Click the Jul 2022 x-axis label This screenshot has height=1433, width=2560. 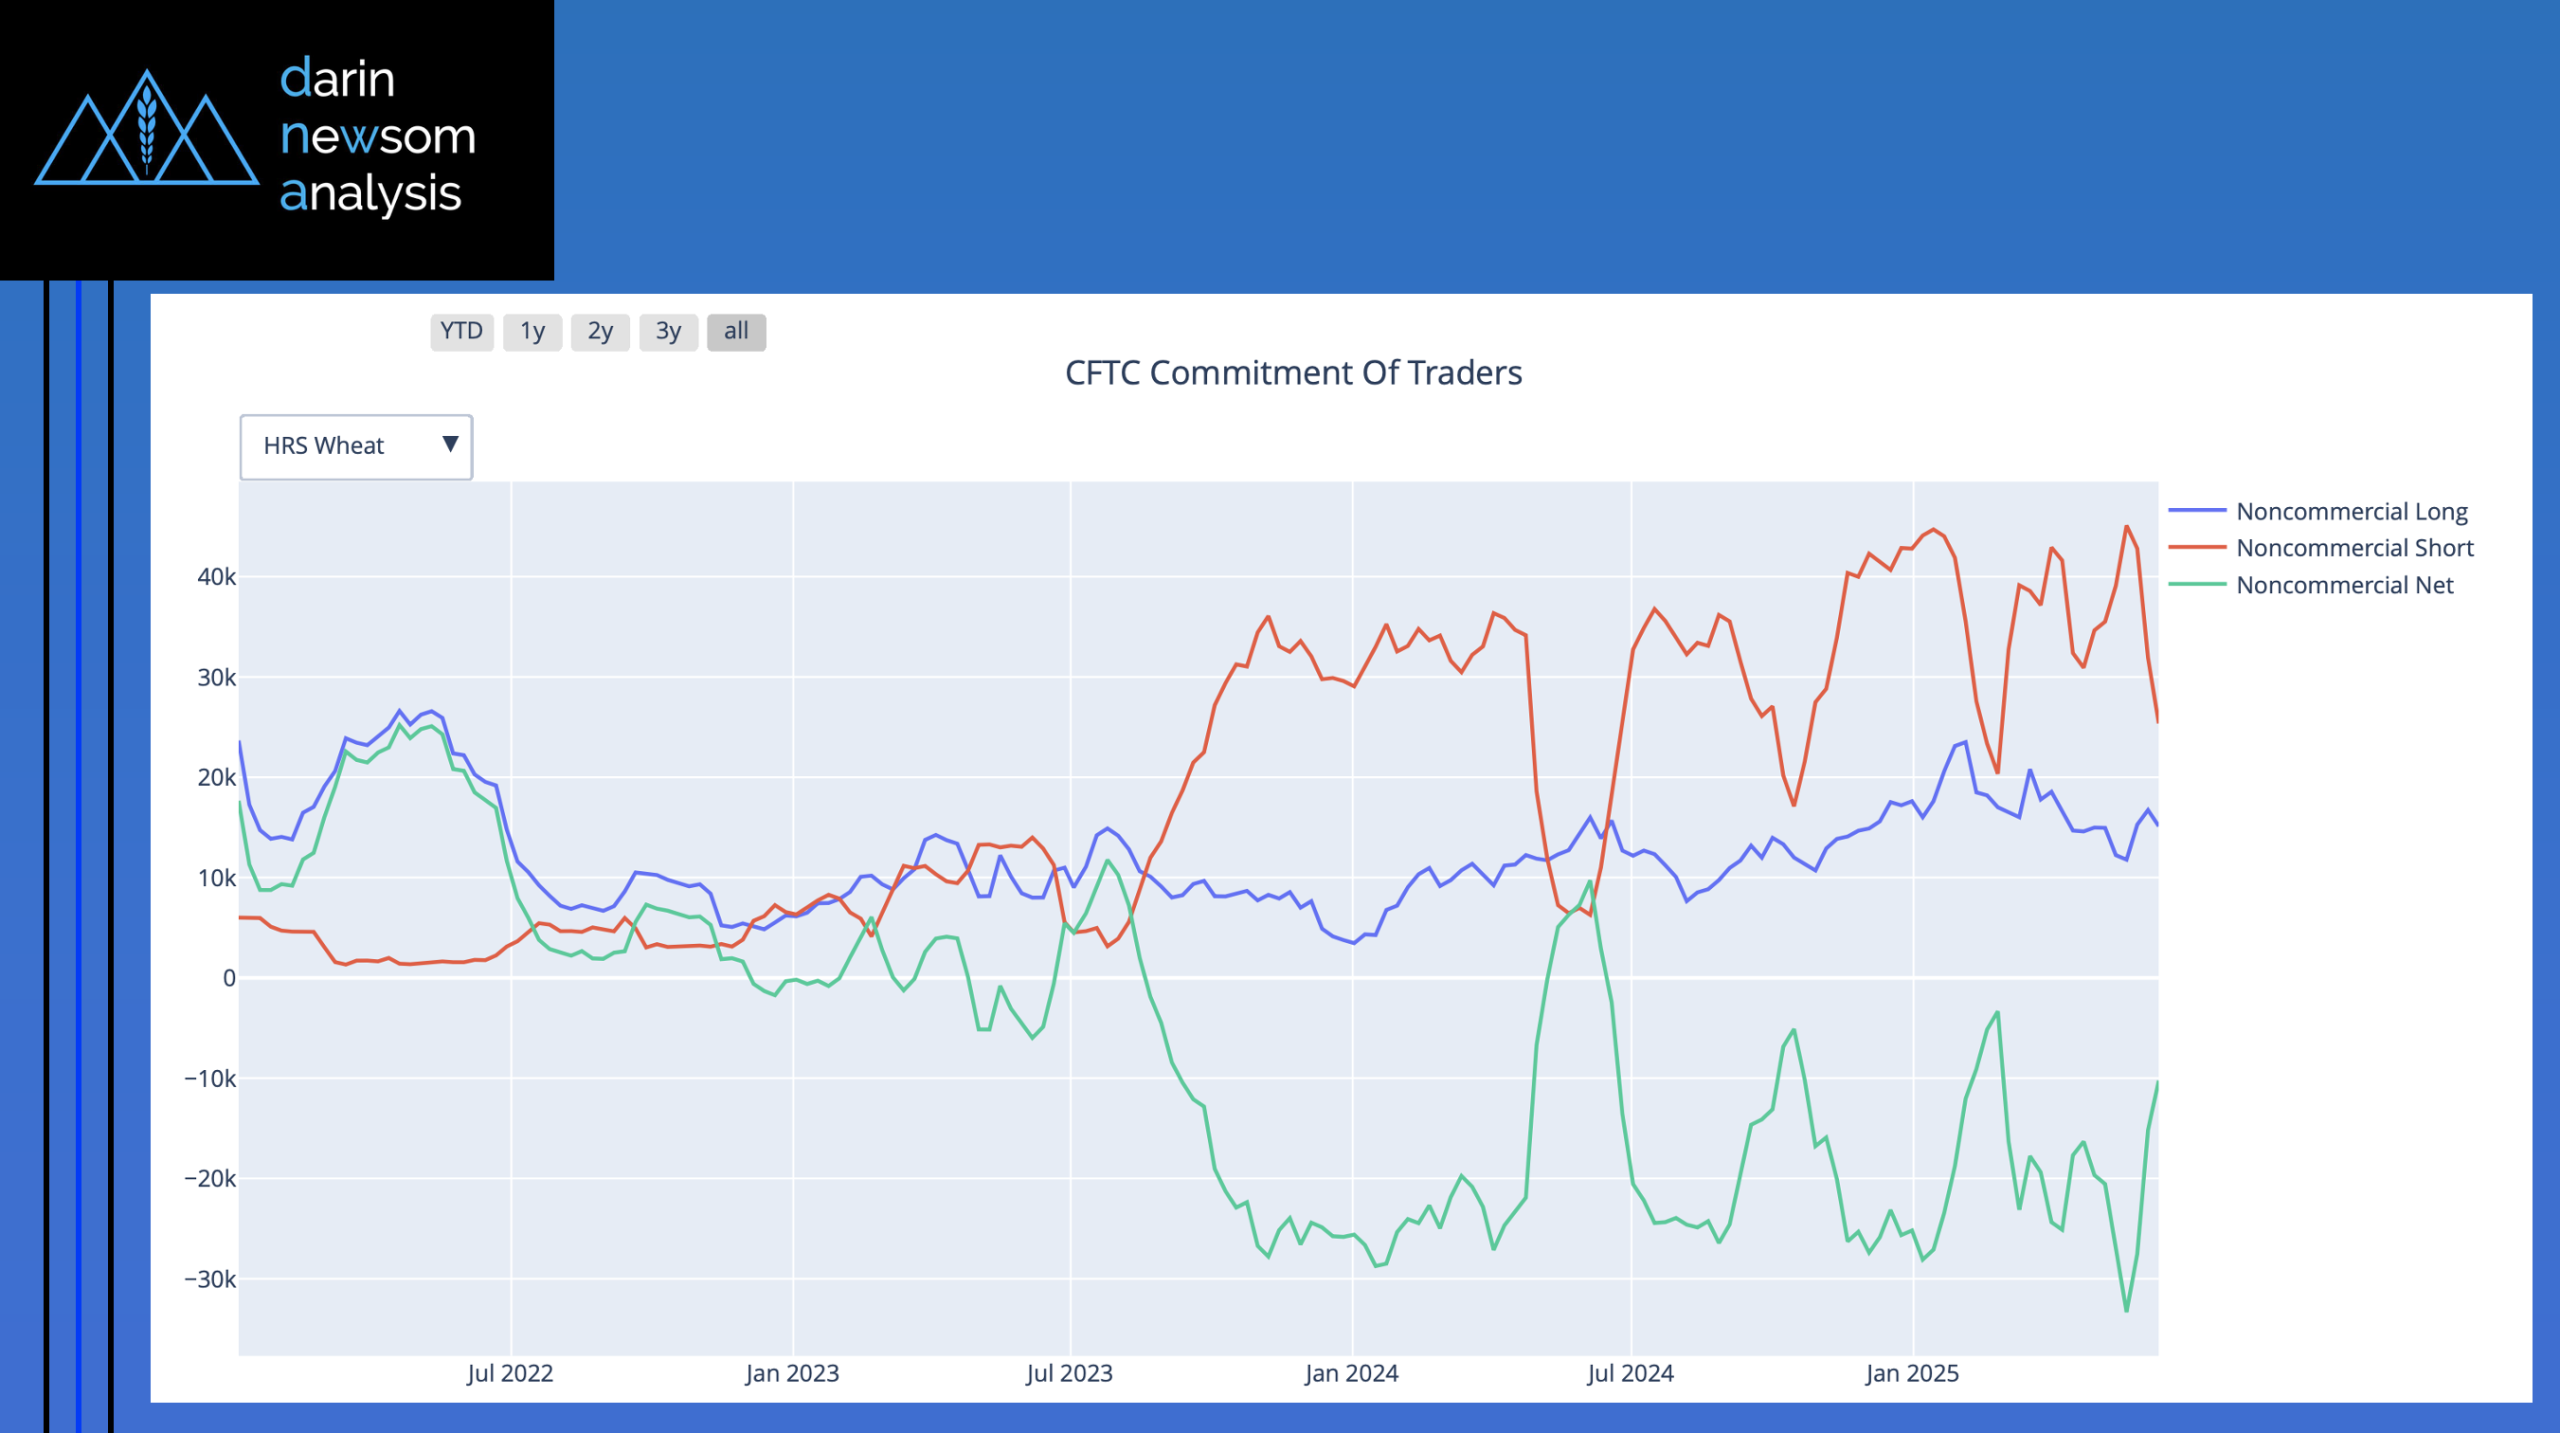coord(510,1373)
